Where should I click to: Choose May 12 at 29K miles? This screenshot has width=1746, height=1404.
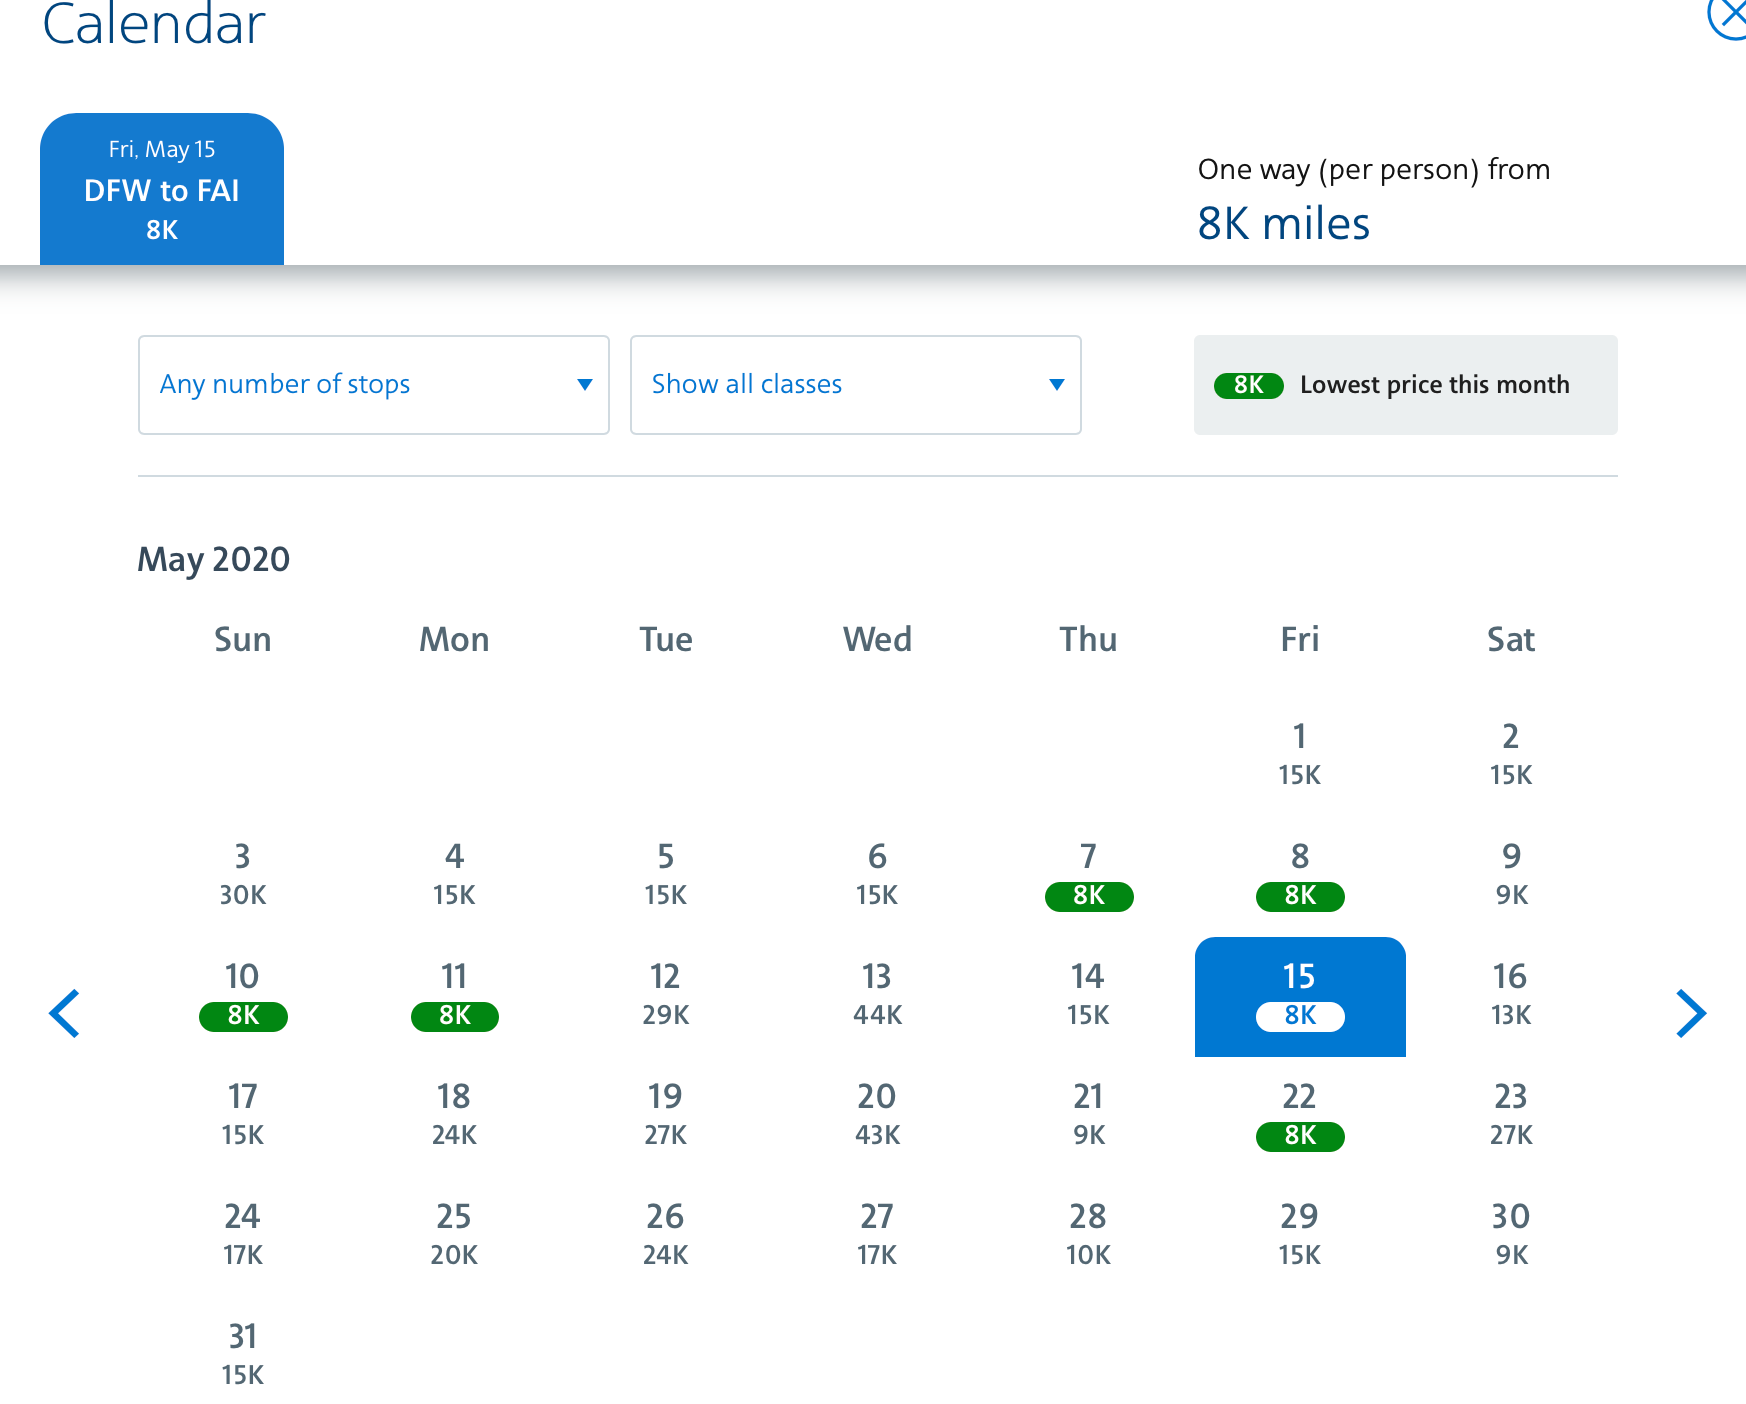pos(666,996)
